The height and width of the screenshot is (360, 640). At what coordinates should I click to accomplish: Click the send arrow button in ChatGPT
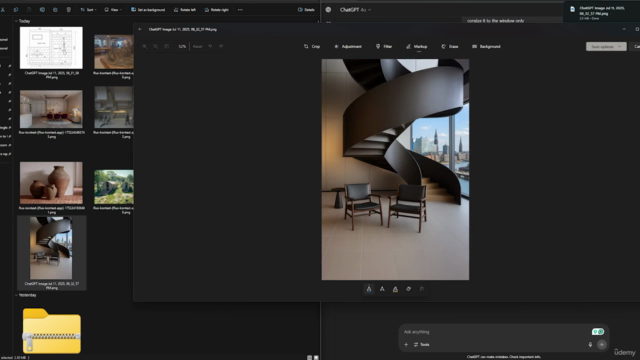click(x=602, y=344)
